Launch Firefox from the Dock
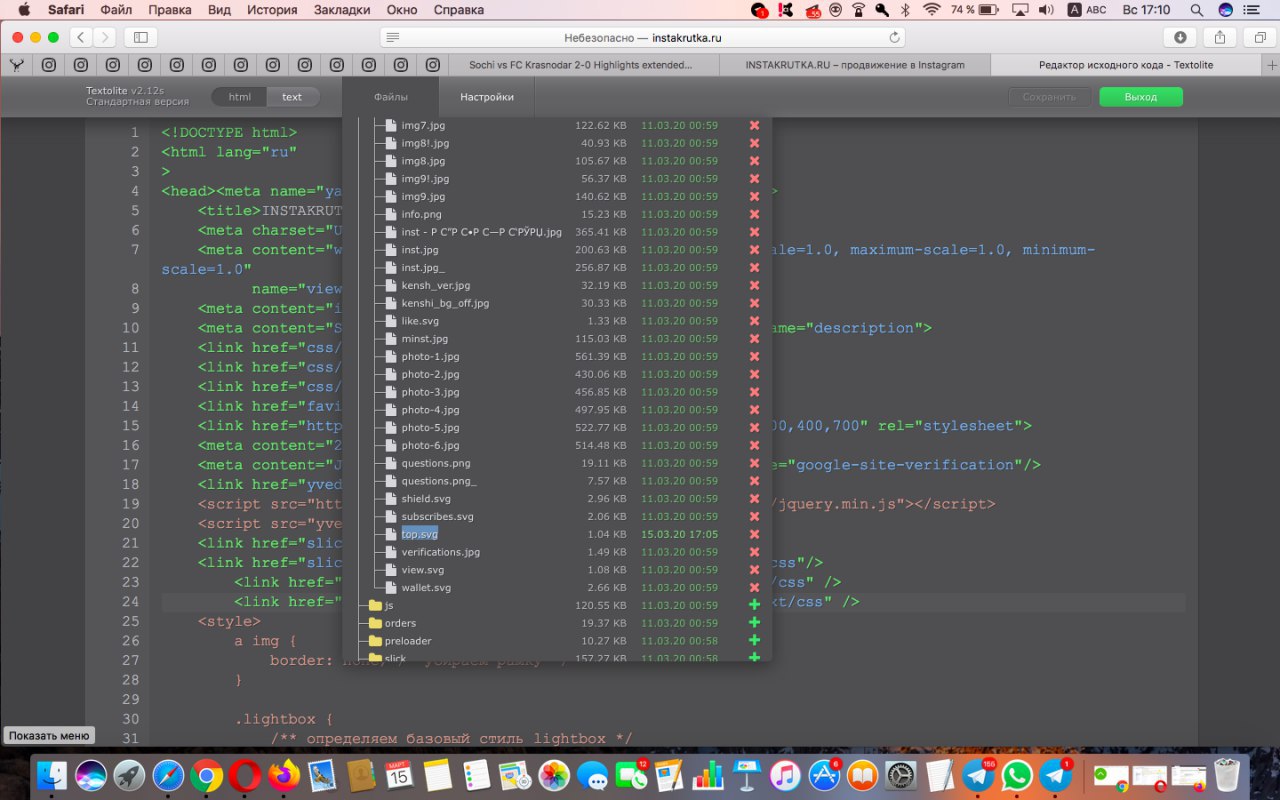The height and width of the screenshot is (800, 1280). [284, 775]
